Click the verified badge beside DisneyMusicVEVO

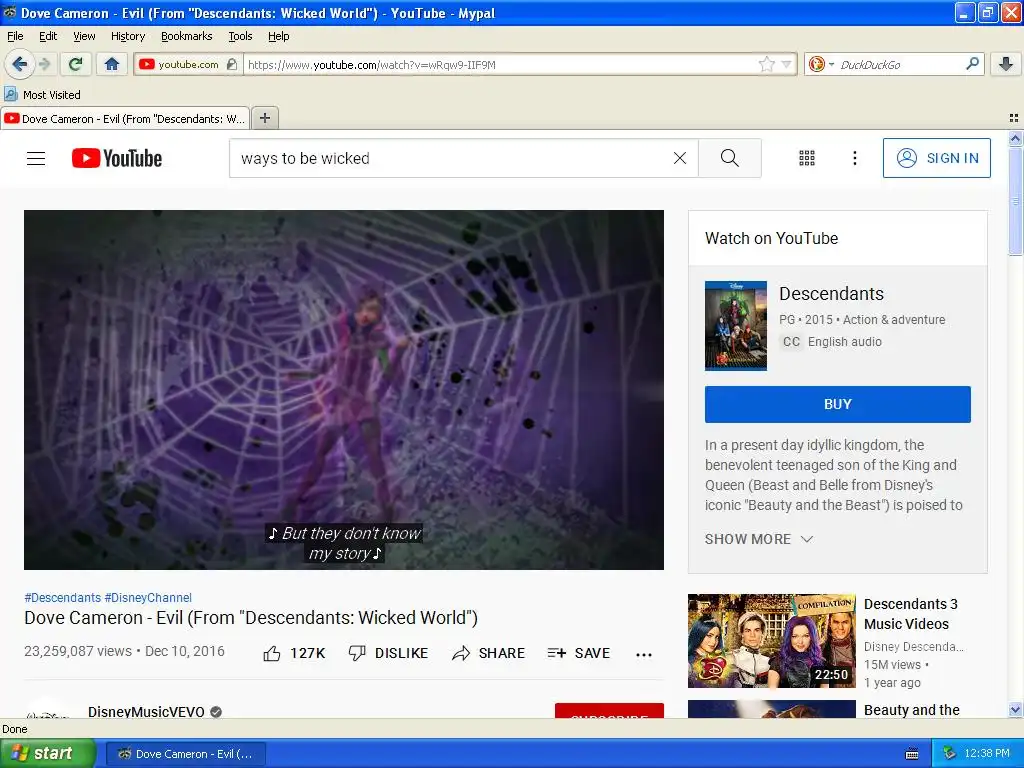[216, 712]
